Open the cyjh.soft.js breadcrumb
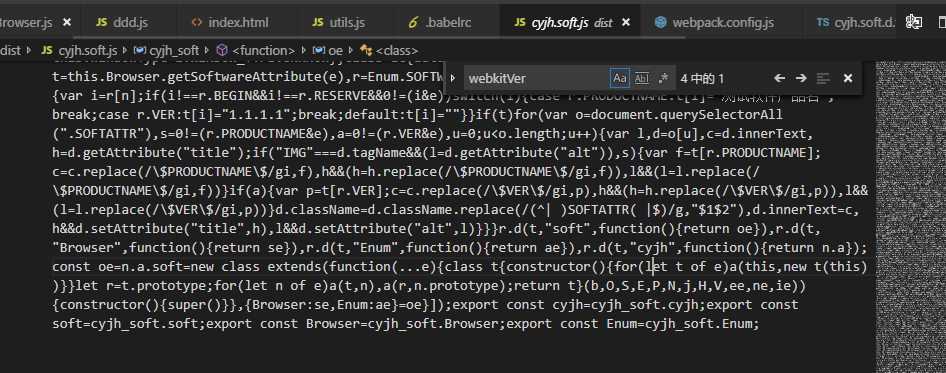 tap(80, 50)
